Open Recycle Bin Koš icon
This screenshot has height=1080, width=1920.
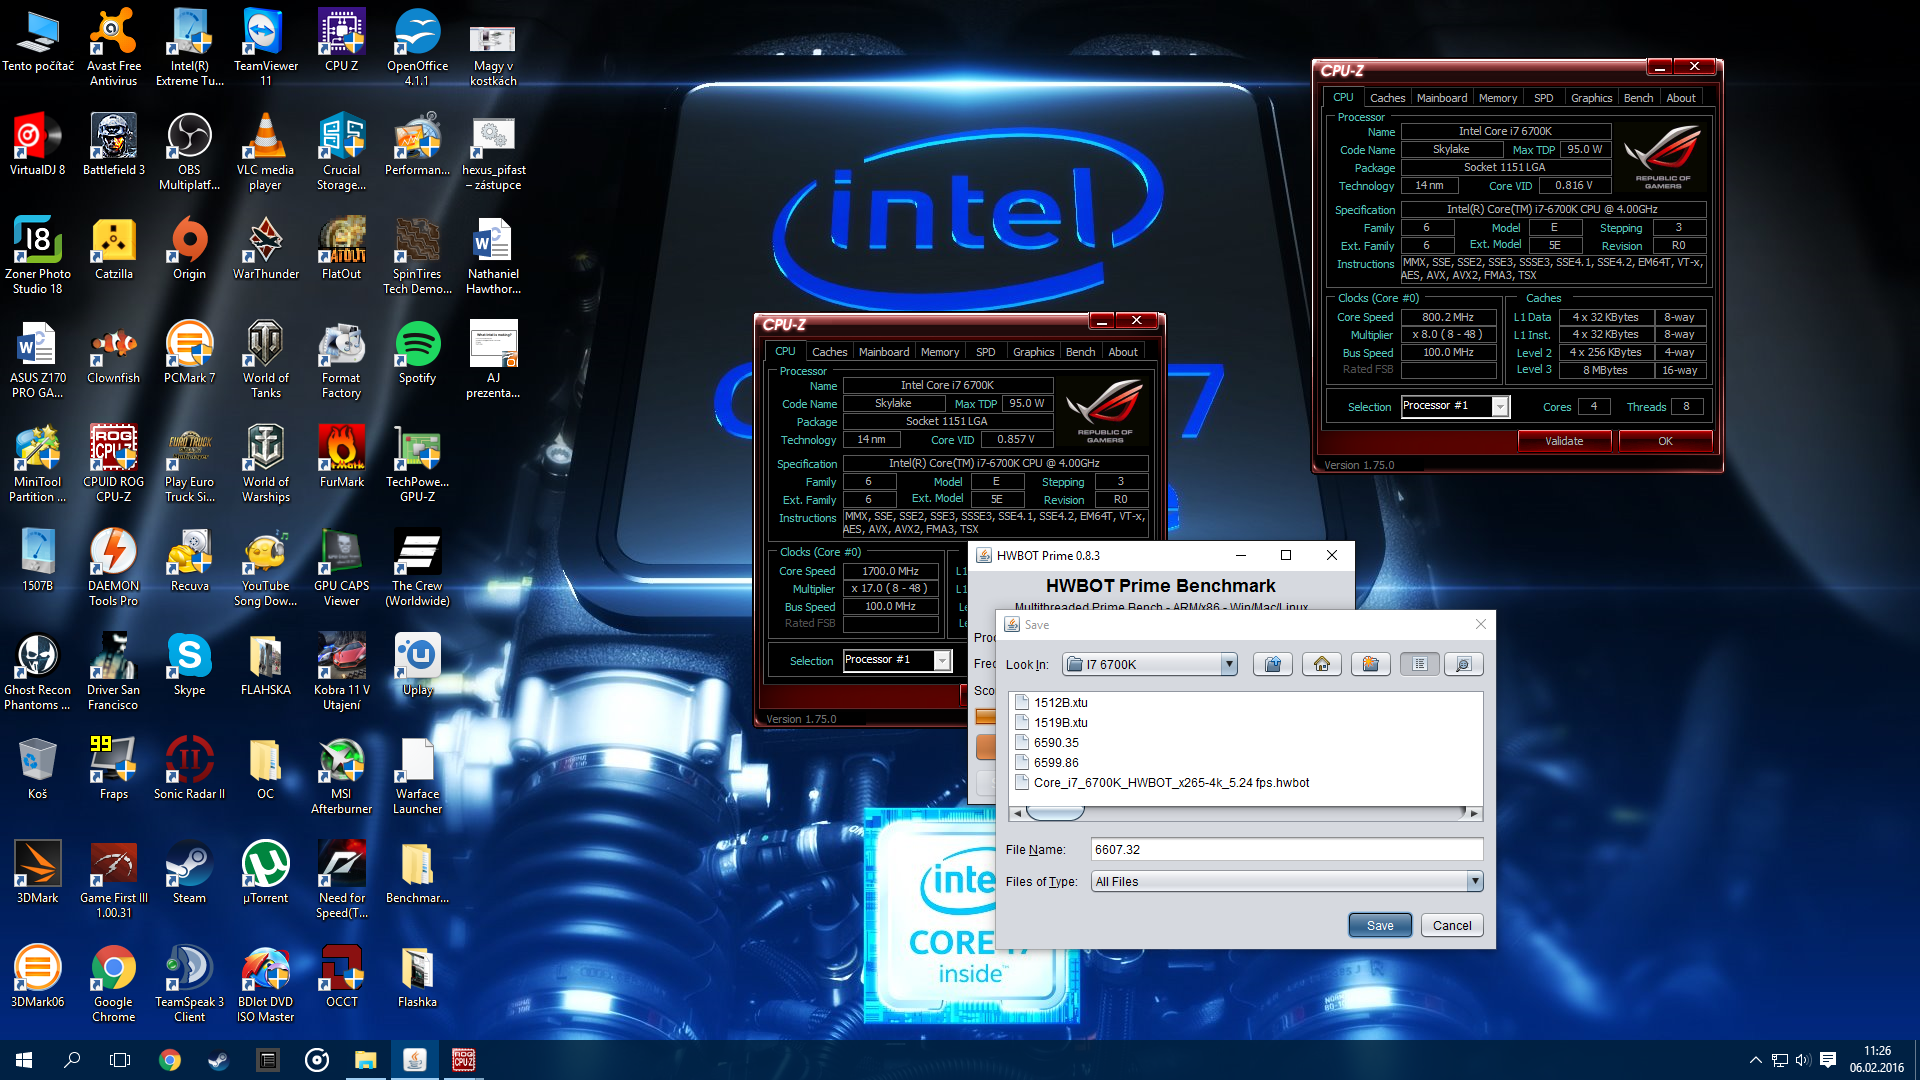click(38, 768)
